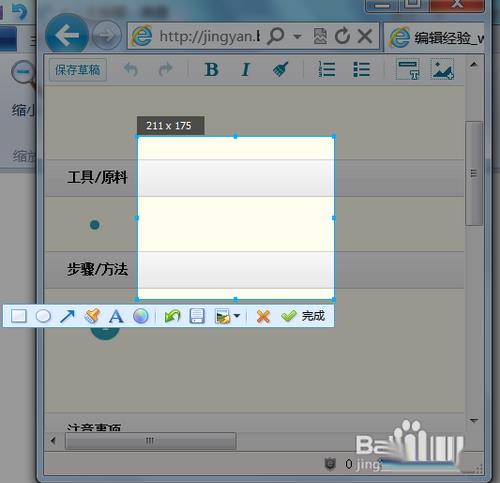Click the 步骤/方法 section heading
The image size is (500, 483).
click(x=97, y=269)
